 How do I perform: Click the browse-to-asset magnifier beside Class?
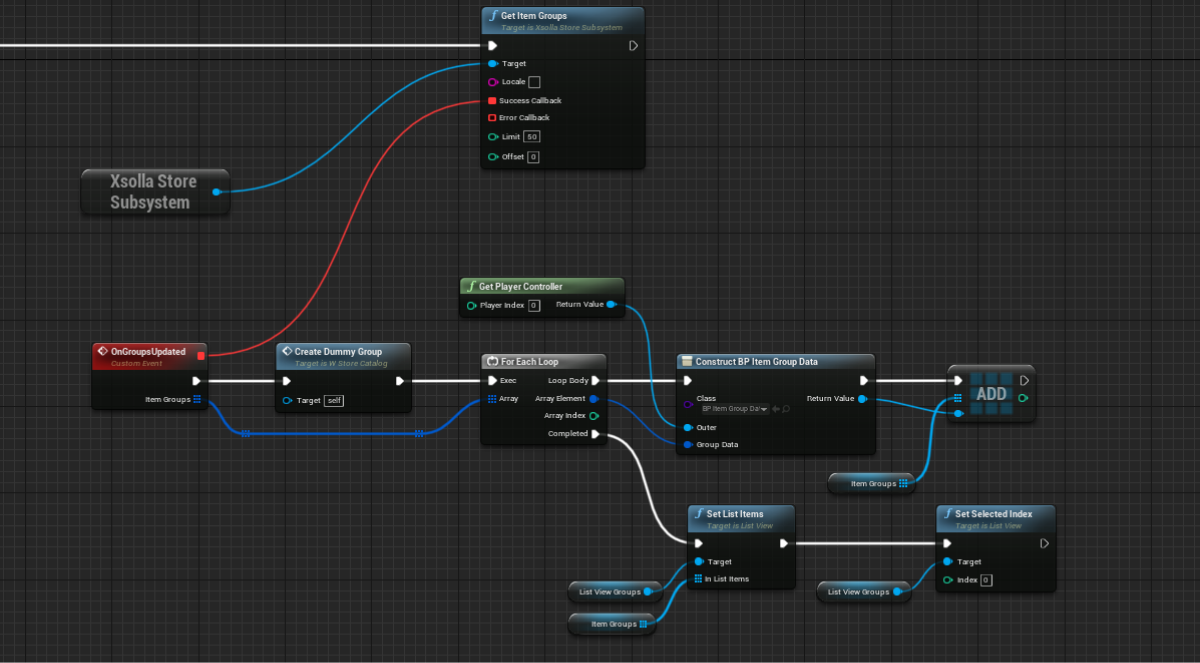click(x=787, y=409)
